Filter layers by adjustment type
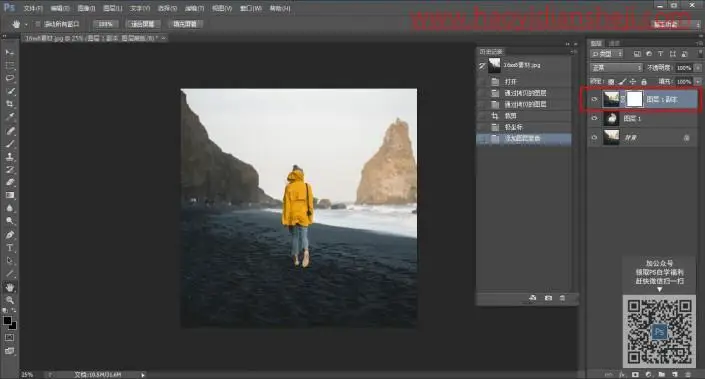Image resolution: width=705 pixels, height=379 pixels. 649,54
